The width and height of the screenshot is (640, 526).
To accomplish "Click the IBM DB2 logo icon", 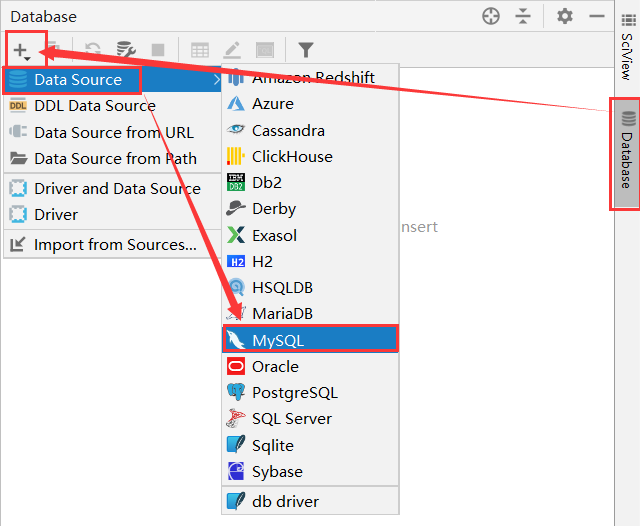I will (x=236, y=182).
